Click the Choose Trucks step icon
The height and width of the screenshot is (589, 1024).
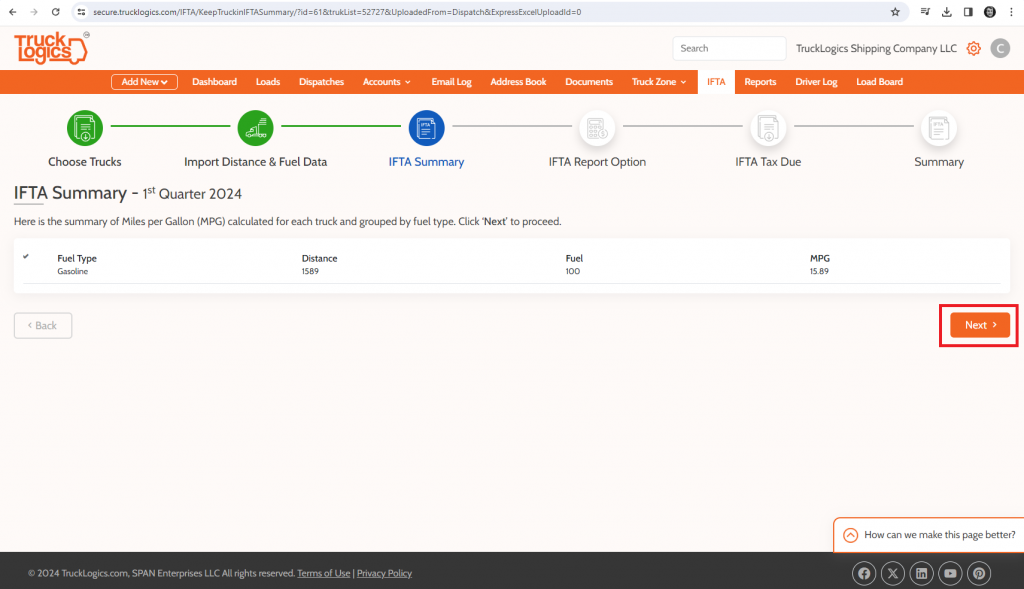pos(85,128)
